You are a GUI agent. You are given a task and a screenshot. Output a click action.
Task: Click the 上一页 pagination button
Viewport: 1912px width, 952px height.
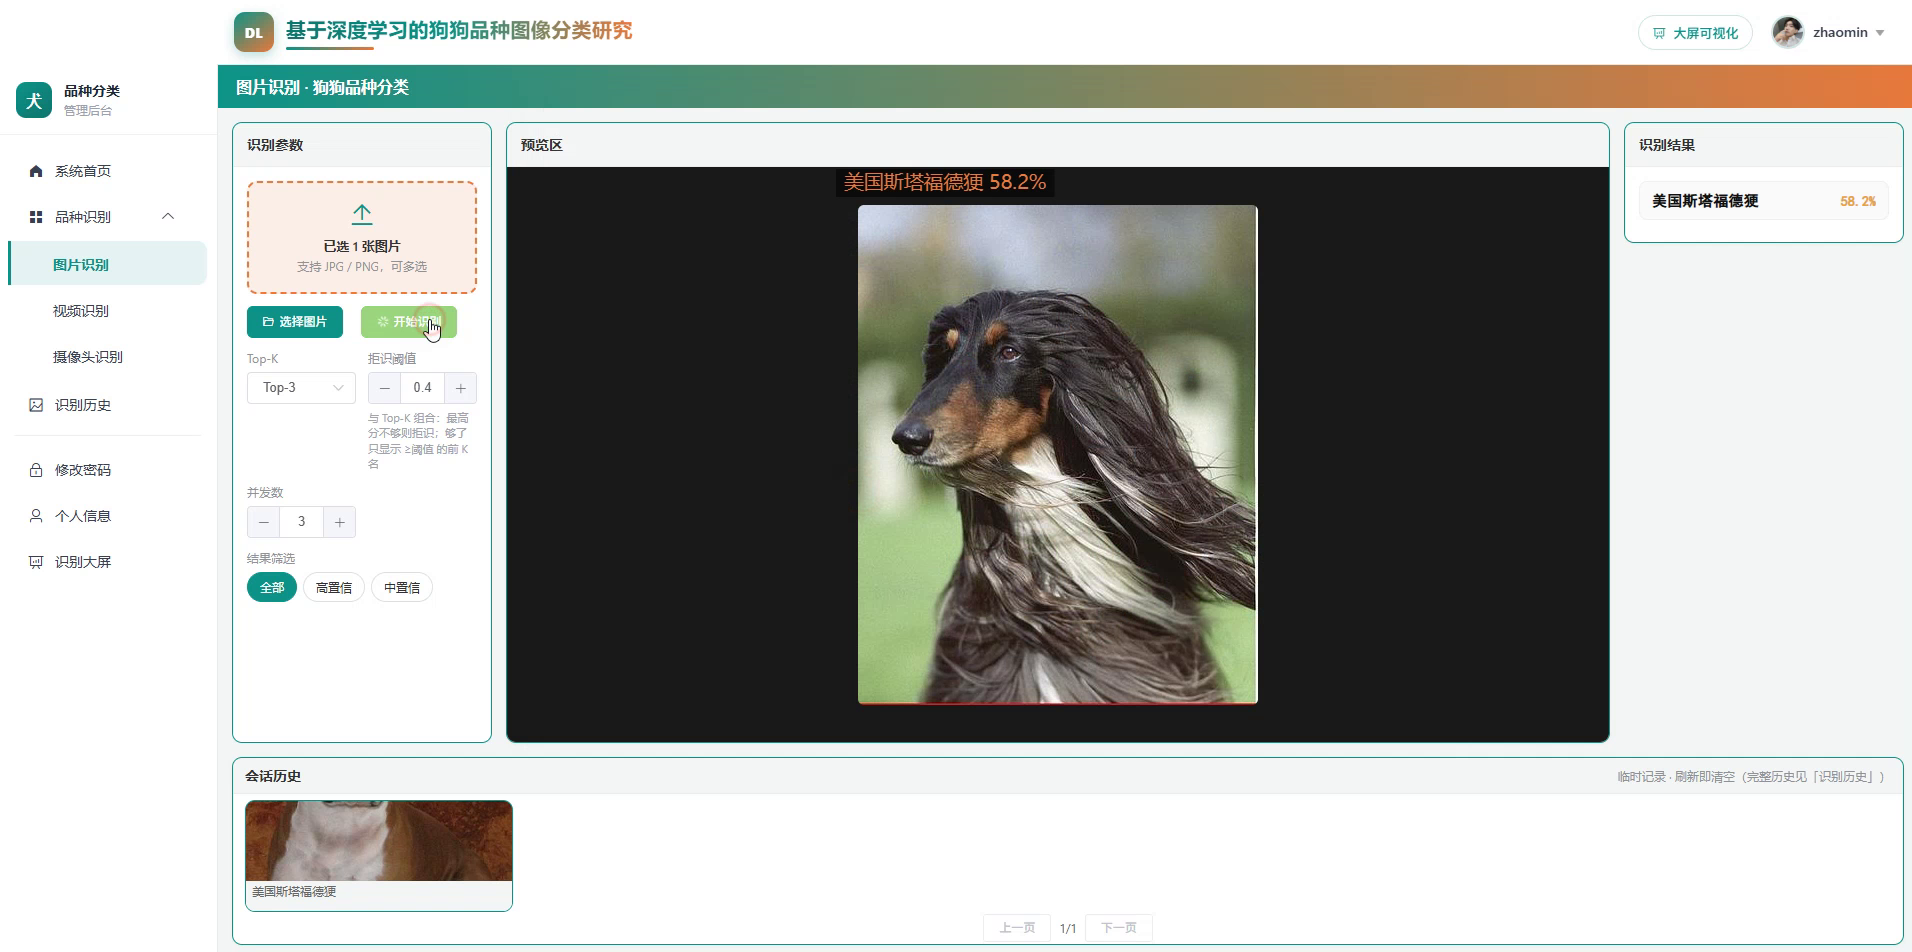tap(1017, 928)
